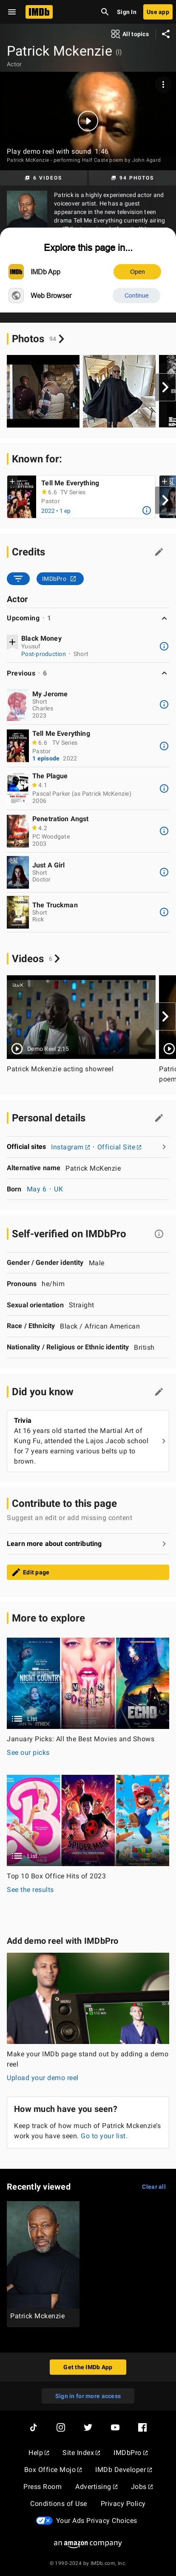Open the 94 Photos tab
The width and height of the screenshot is (176, 2576).
(x=131, y=178)
